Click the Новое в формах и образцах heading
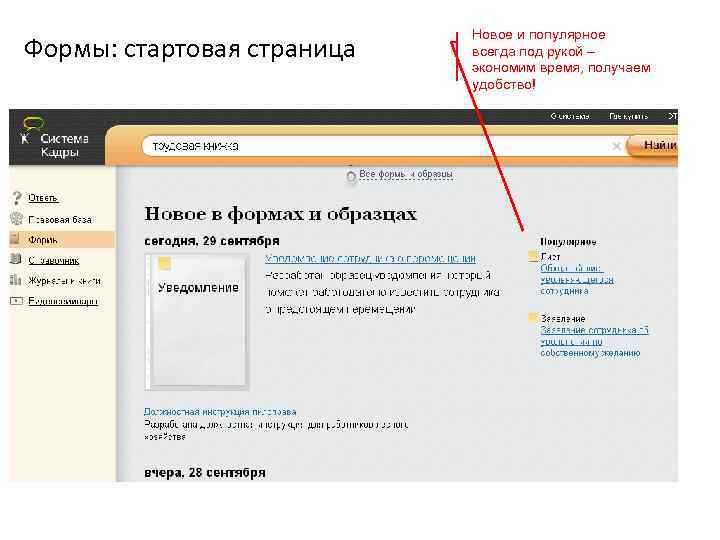720x540 pixels. [x=281, y=214]
